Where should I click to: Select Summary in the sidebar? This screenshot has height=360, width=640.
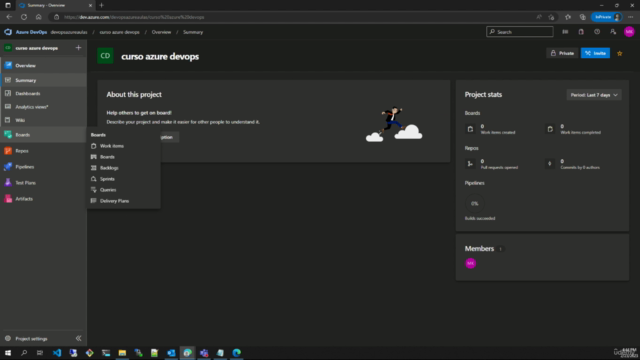tap(43, 80)
